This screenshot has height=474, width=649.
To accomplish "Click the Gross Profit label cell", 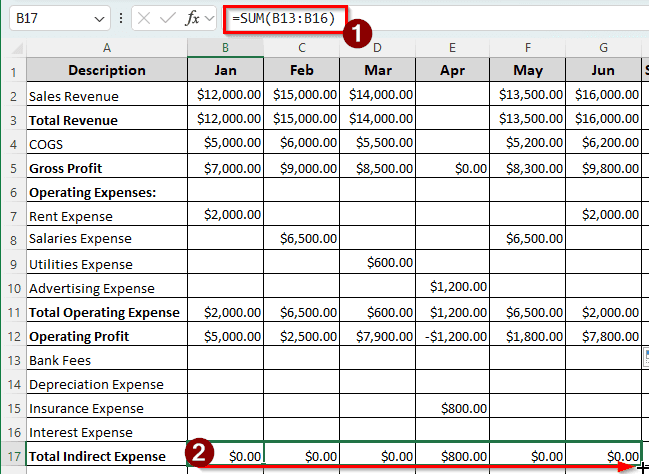I will click(107, 166).
